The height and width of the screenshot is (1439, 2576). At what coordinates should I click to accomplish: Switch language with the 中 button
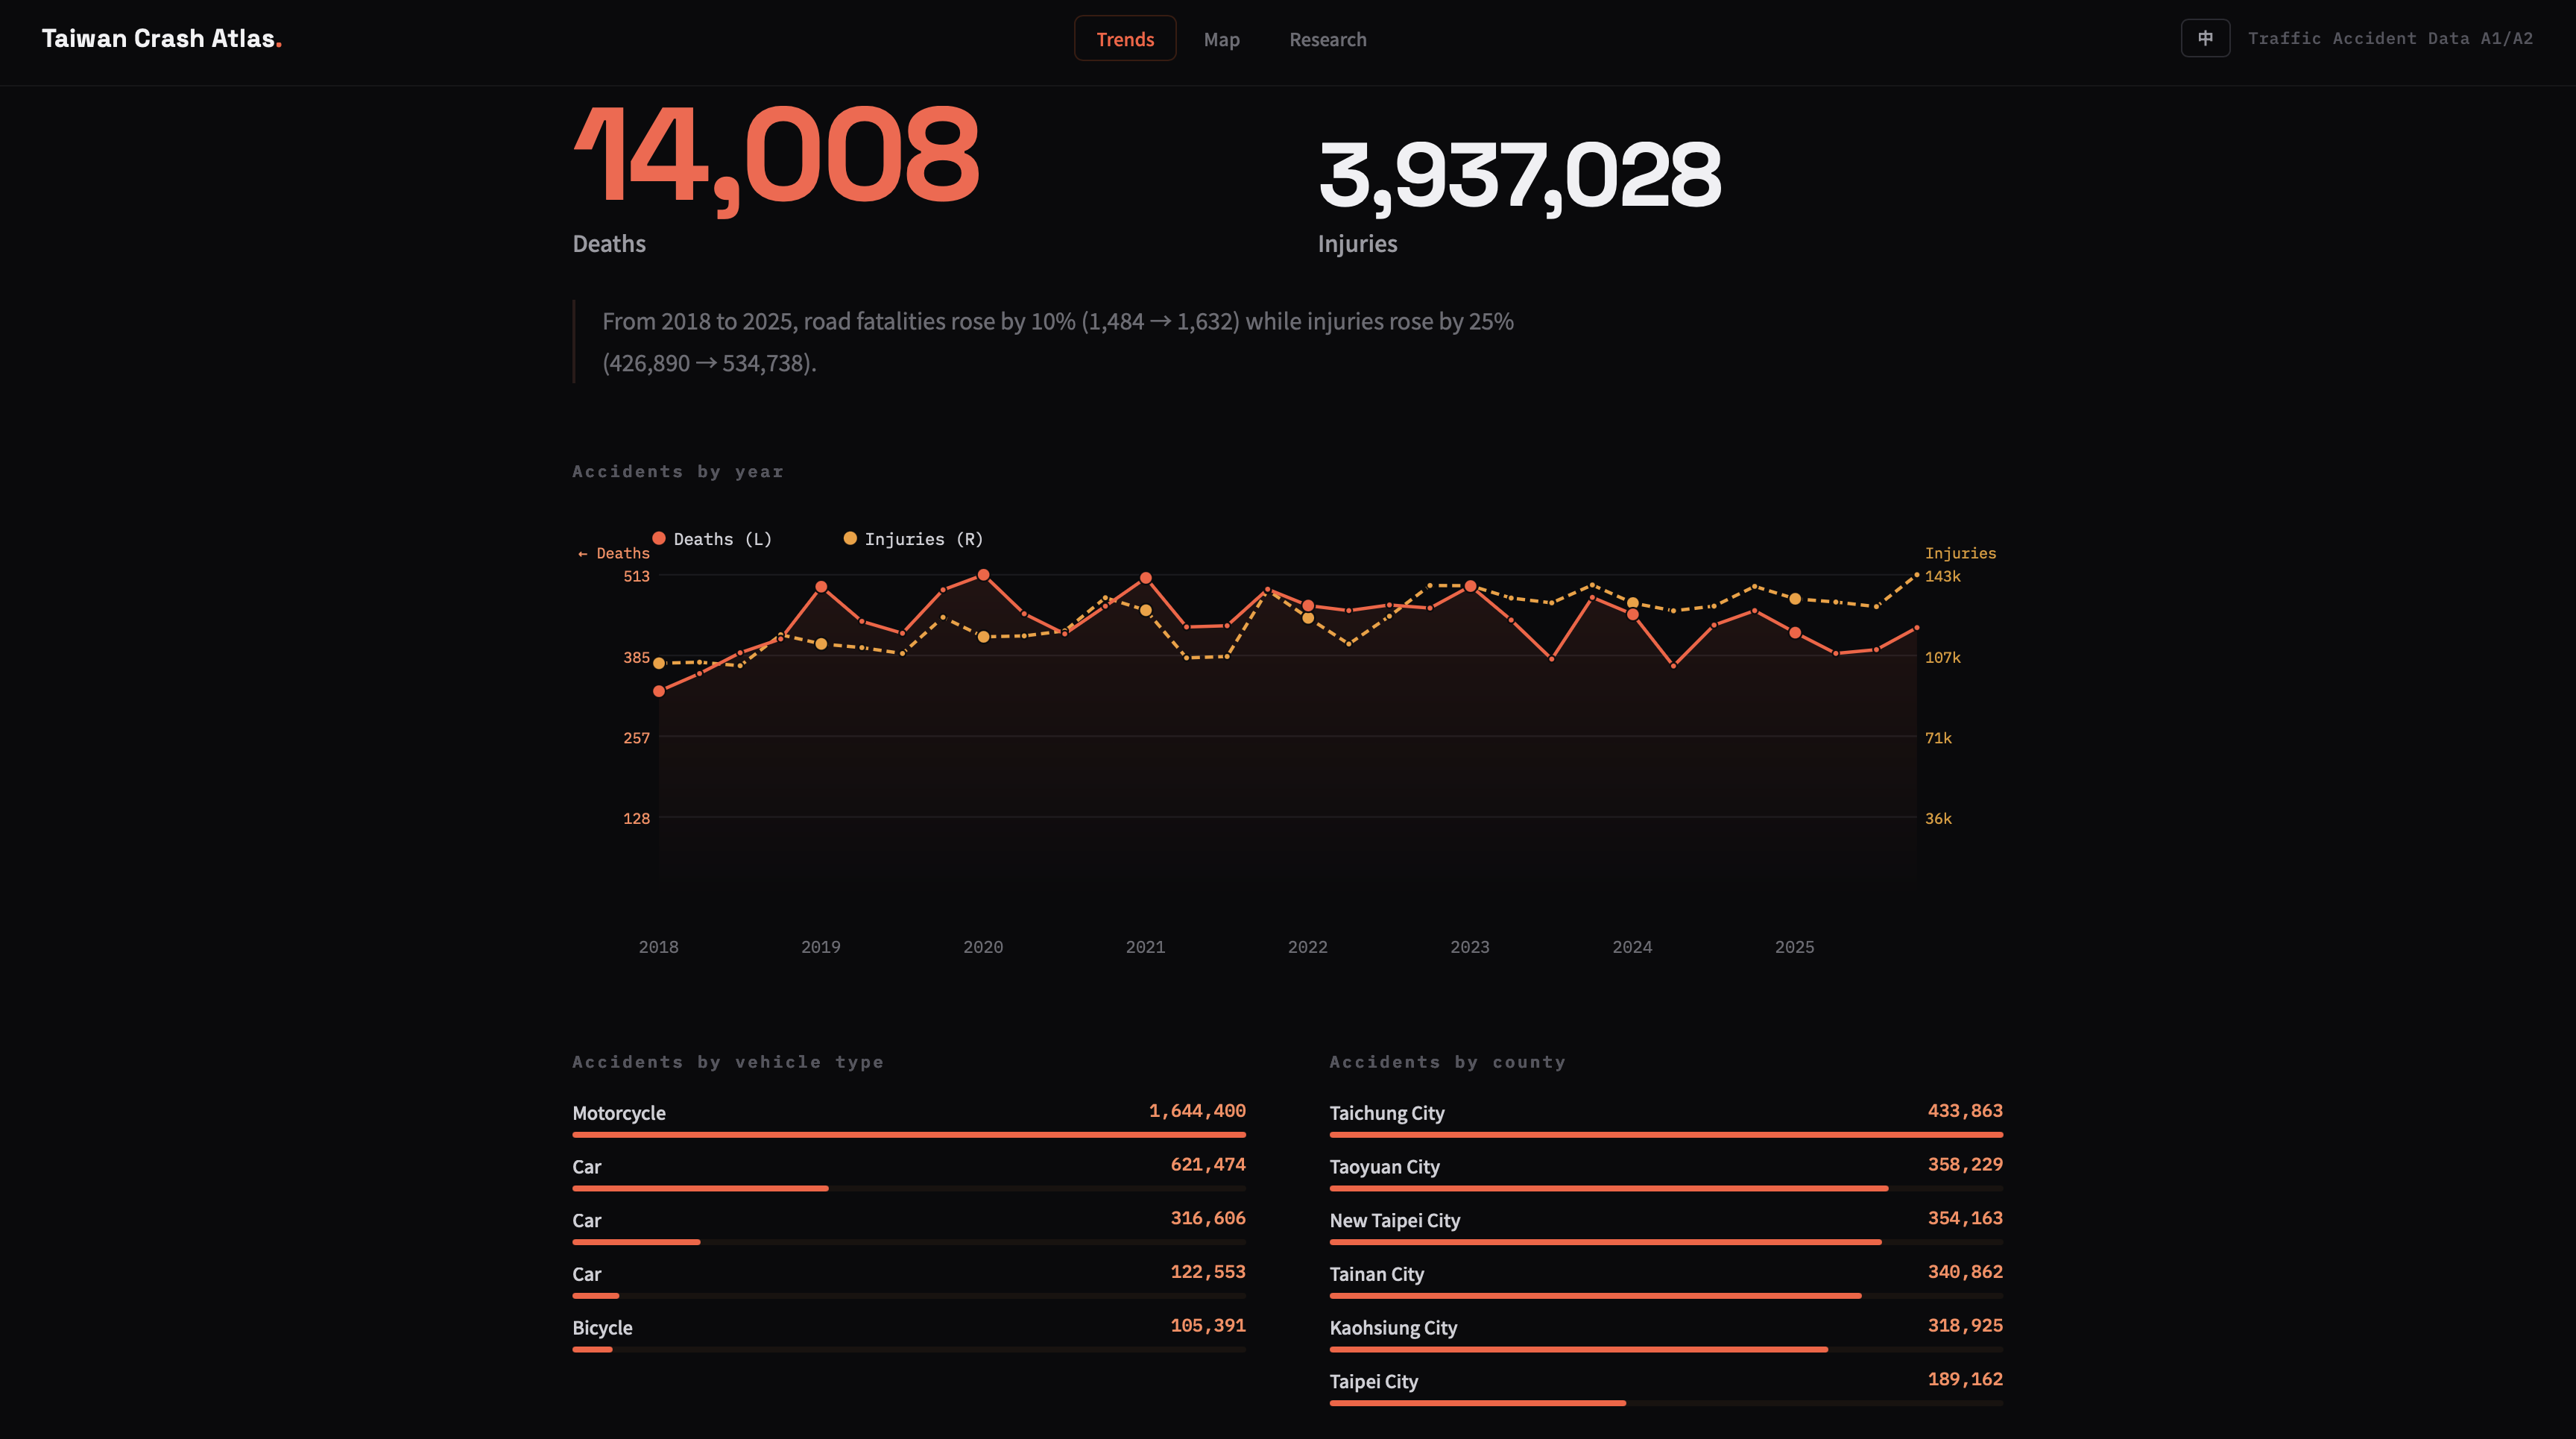tap(2205, 38)
